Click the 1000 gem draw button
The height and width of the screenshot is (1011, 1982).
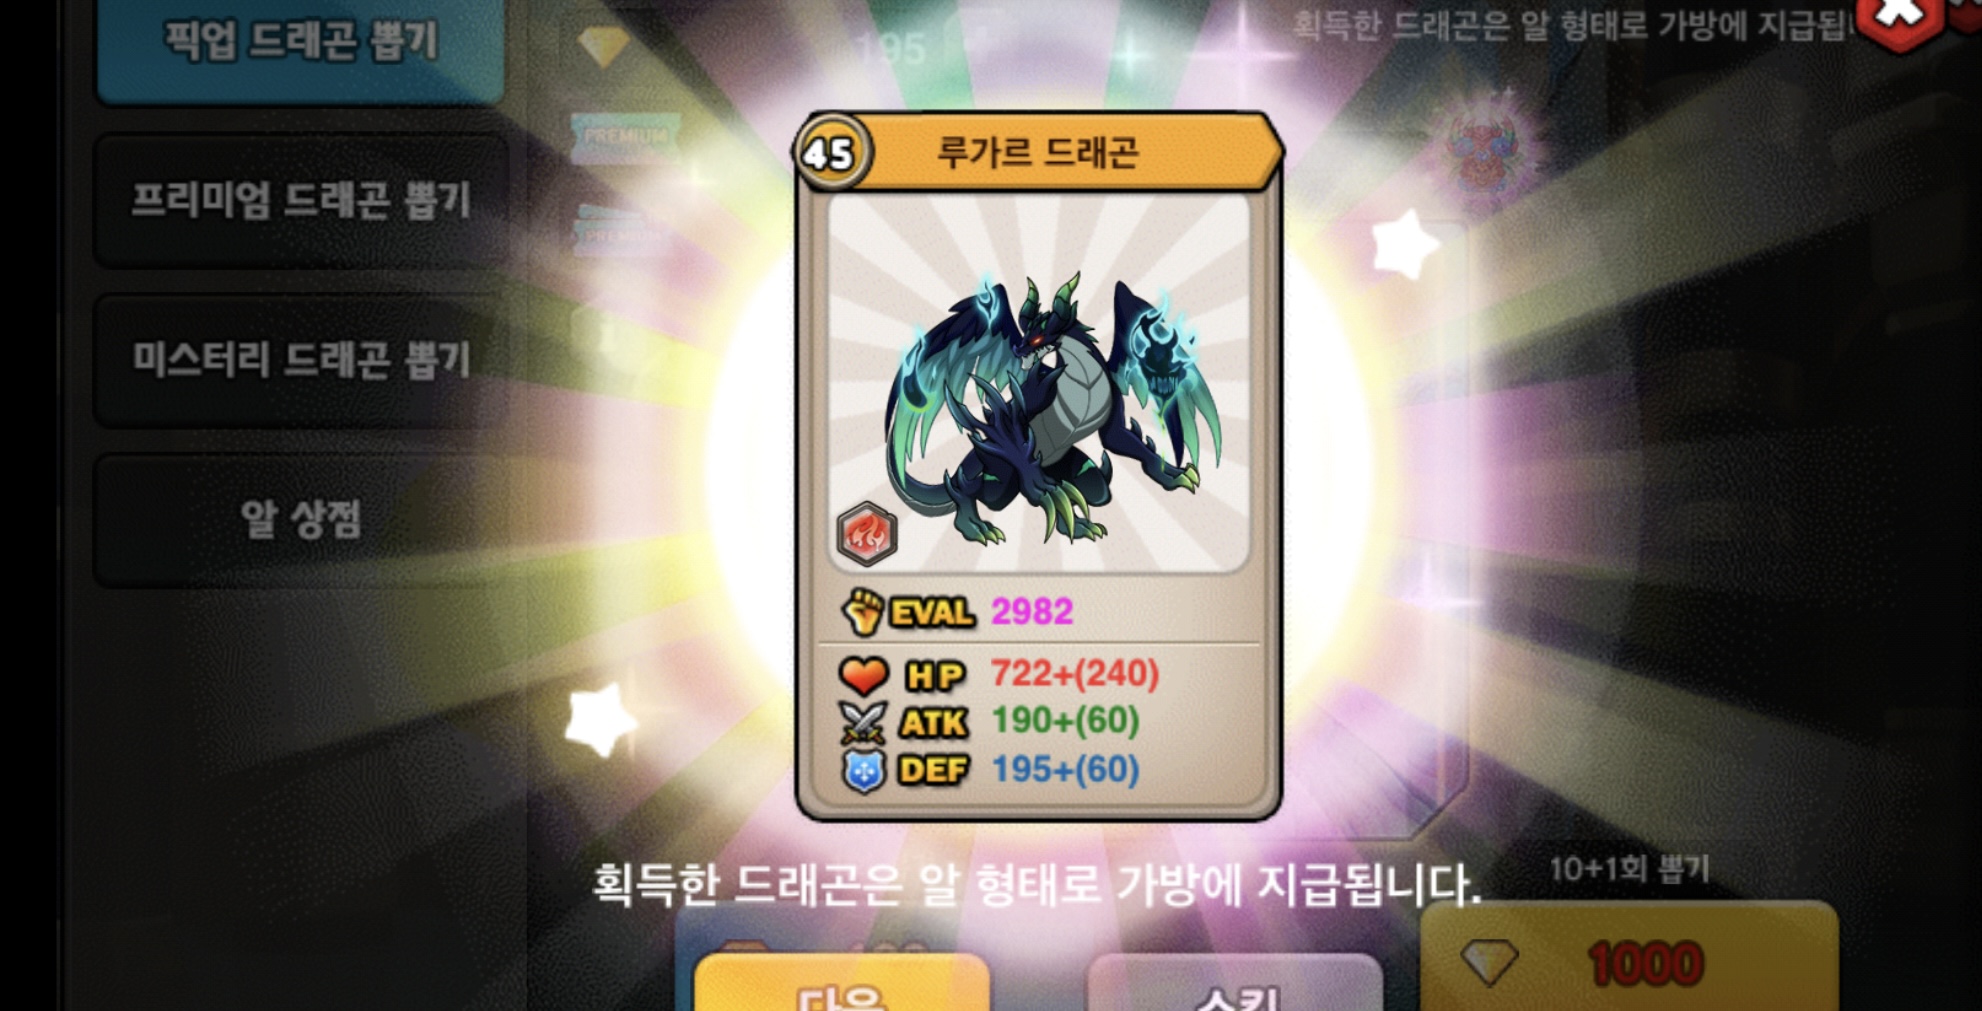1629,958
